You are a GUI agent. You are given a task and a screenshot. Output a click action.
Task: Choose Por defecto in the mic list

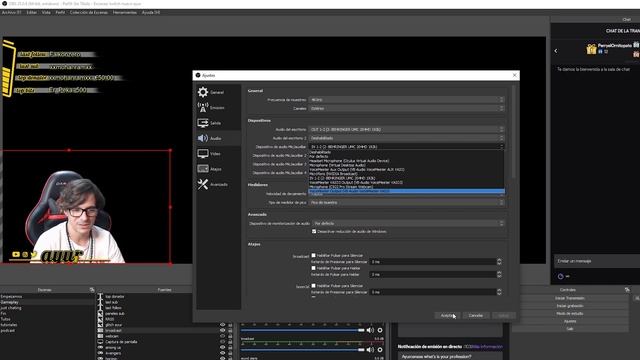click(x=407, y=156)
